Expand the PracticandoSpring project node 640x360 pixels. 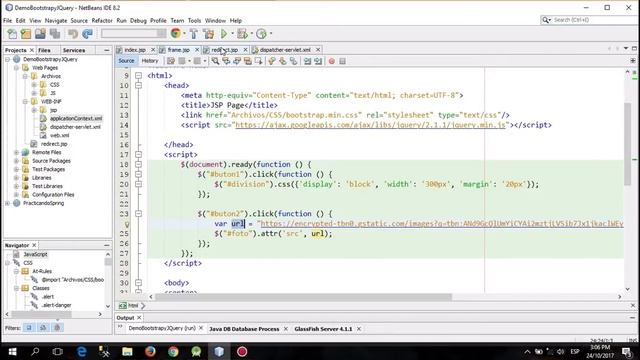[x=7, y=203]
